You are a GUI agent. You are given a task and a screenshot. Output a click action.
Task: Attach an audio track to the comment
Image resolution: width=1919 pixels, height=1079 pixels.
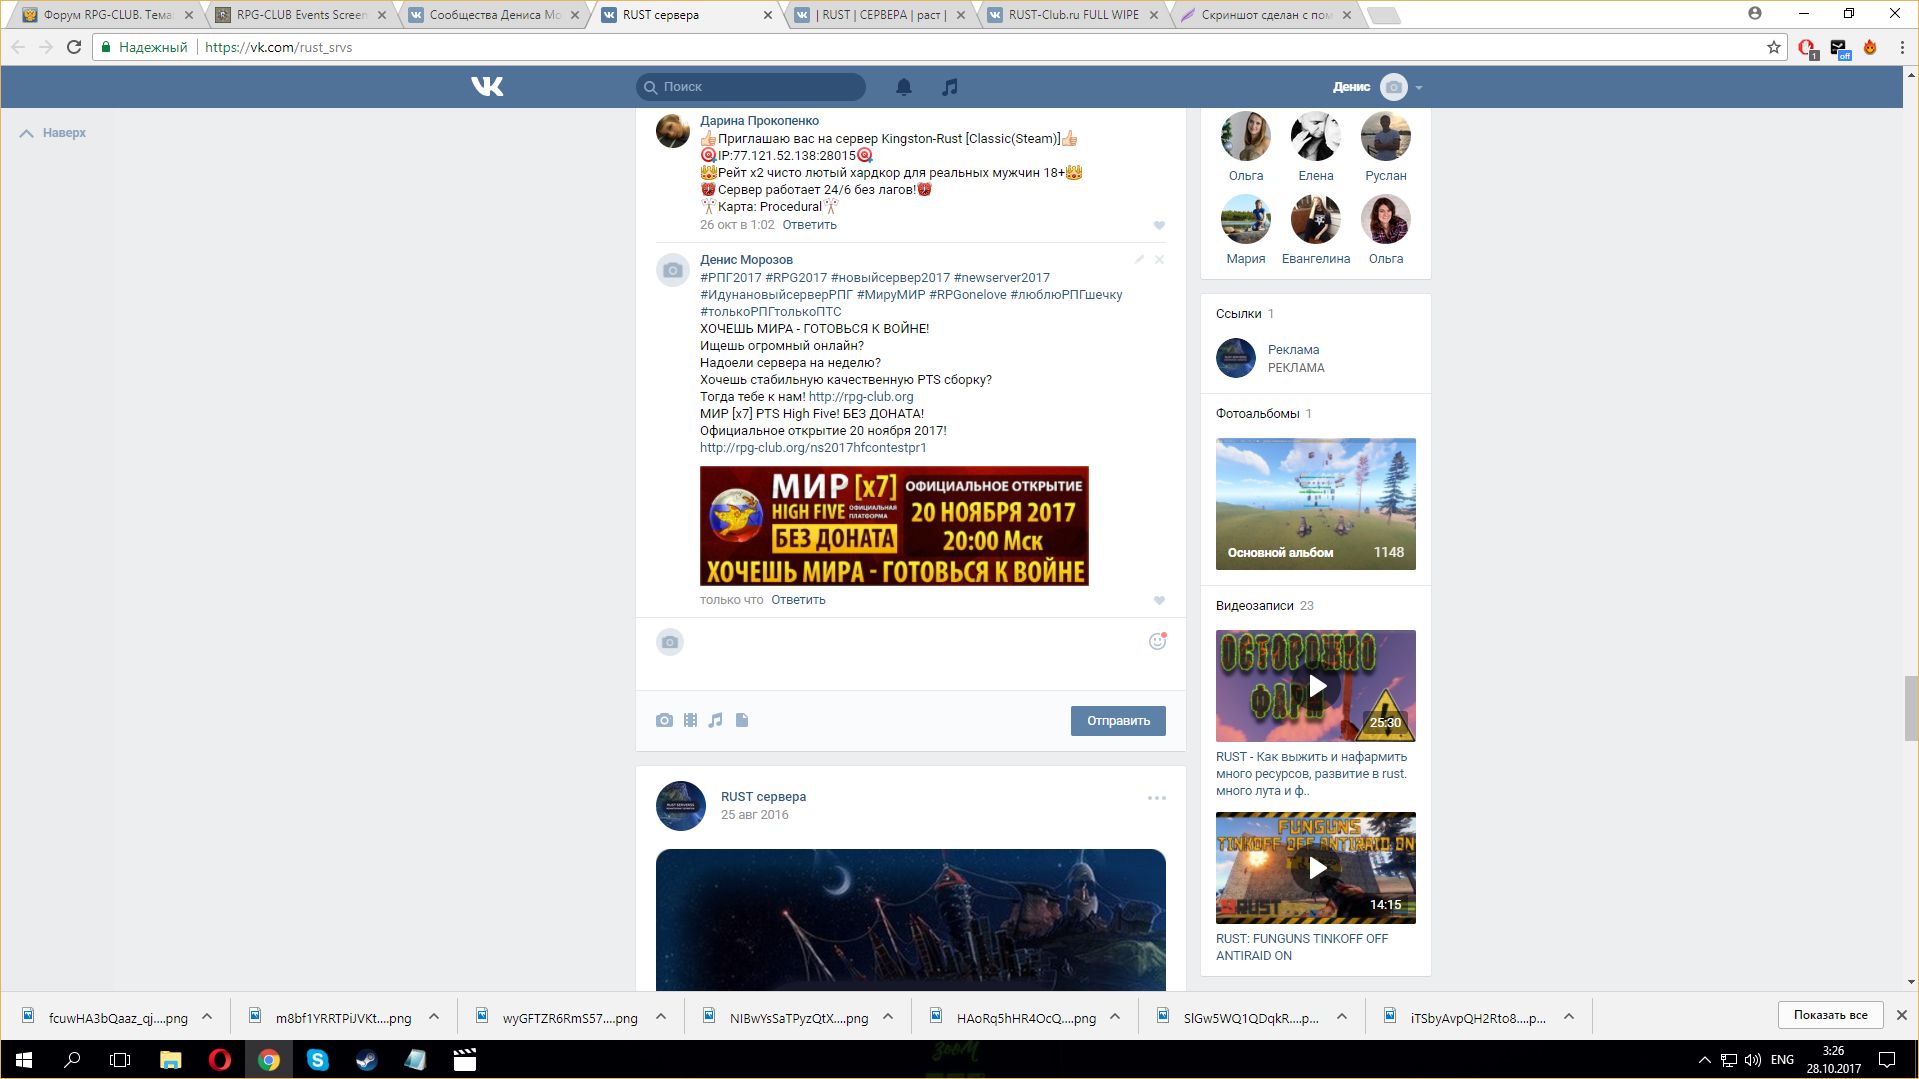715,720
